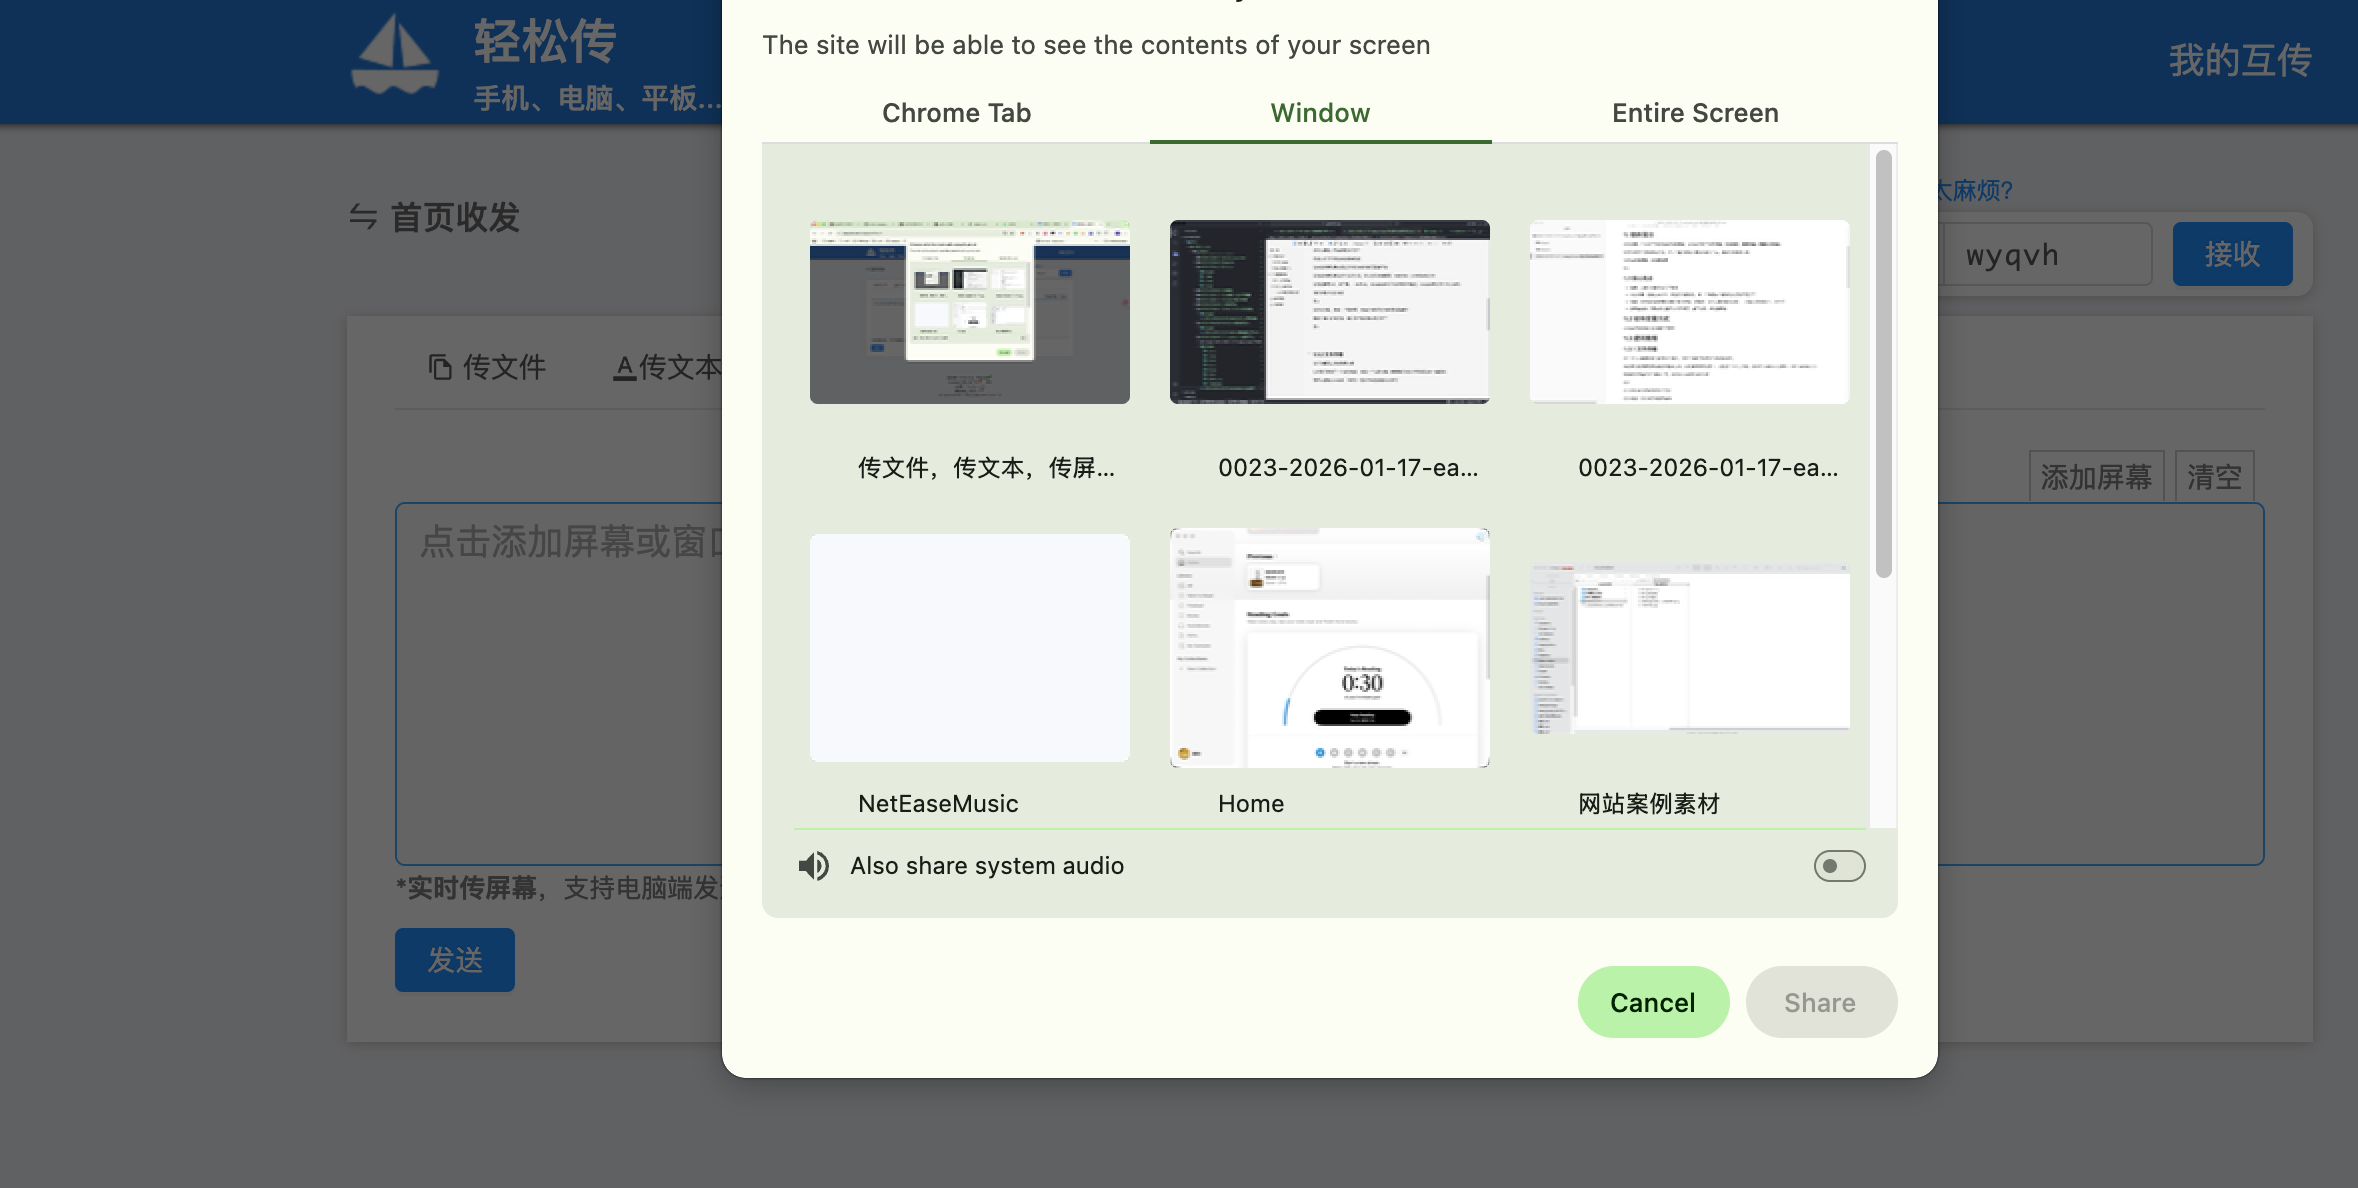This screenshot has height=1188, width=2358.
Task: Switch to Entire Screen tab
Action: pyautogui.click(x=1694, y=113)
